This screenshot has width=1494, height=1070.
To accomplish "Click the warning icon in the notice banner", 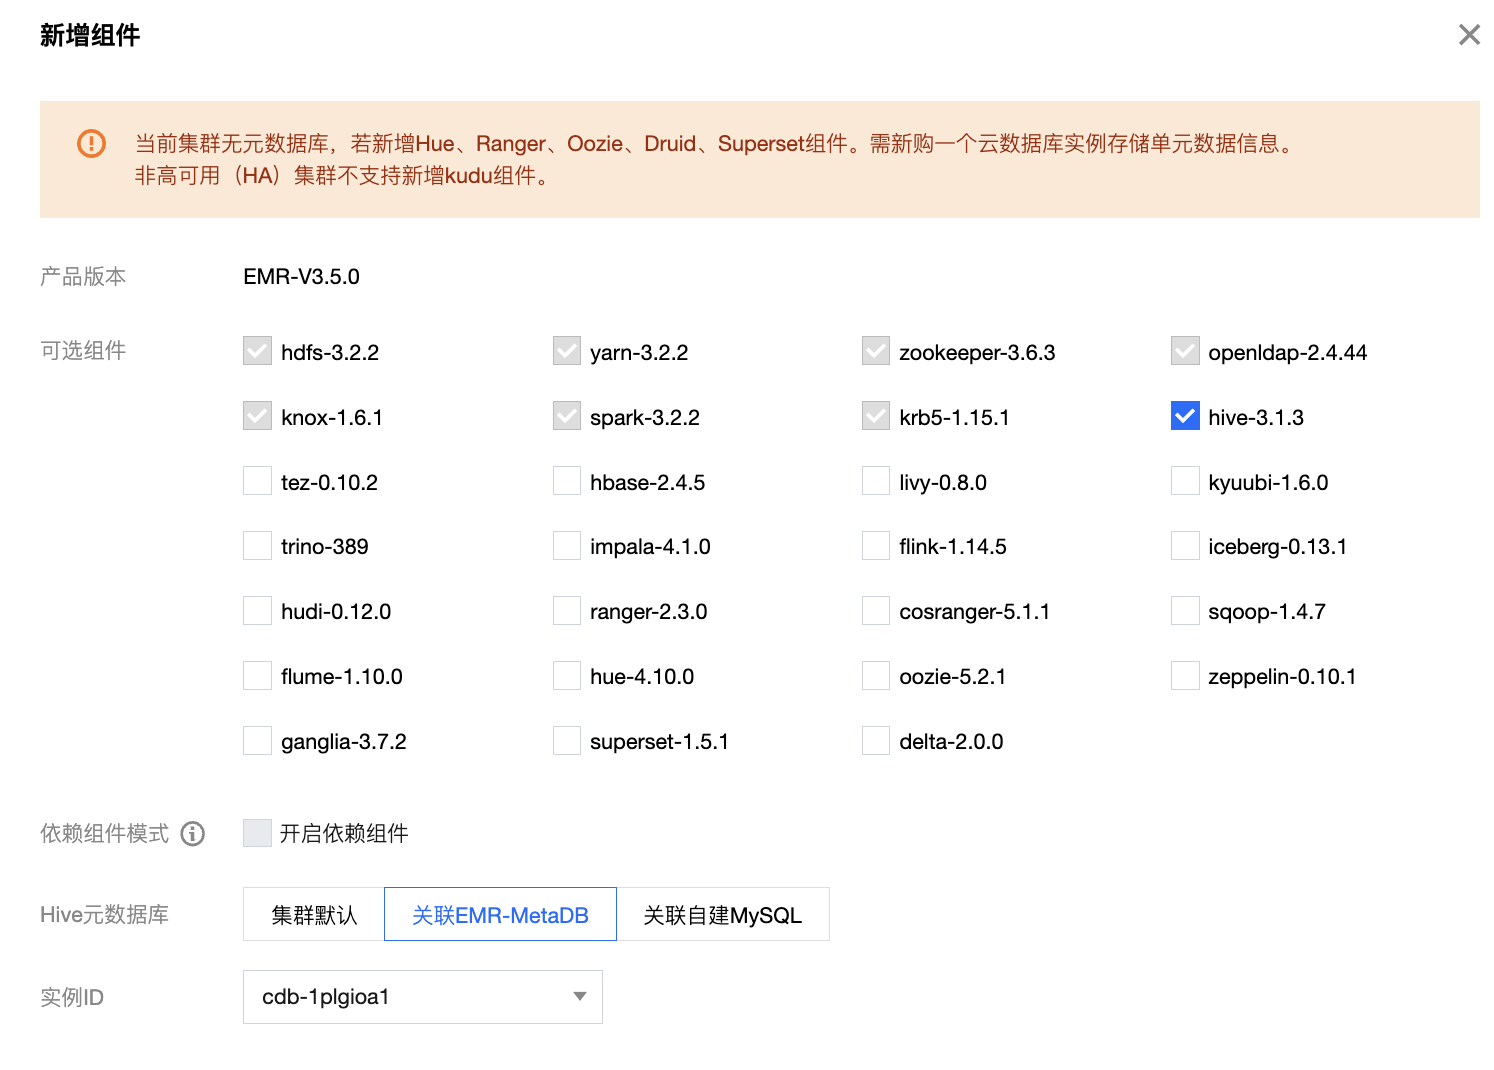I will 91,144.
